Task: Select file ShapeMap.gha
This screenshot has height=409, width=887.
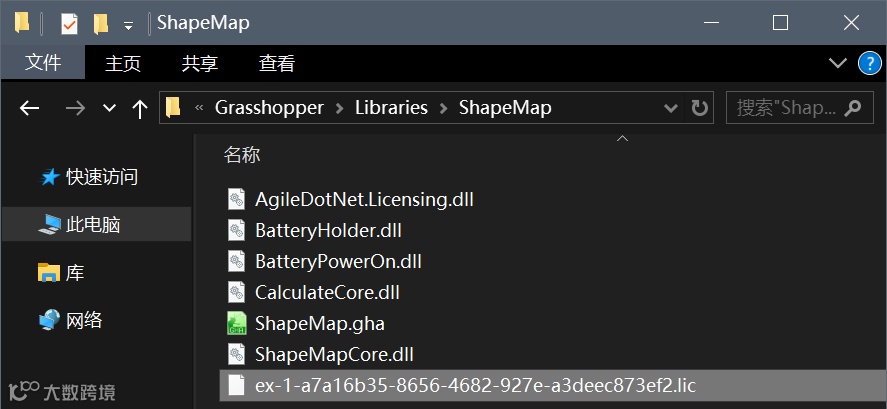Action: tap(320, 324)
